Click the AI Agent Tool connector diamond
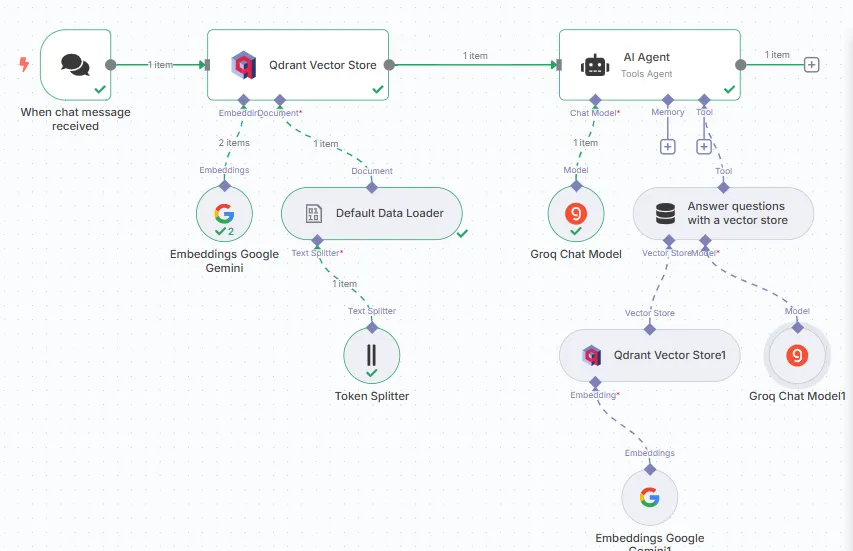The image size is (853, 551). coord(704,100)
